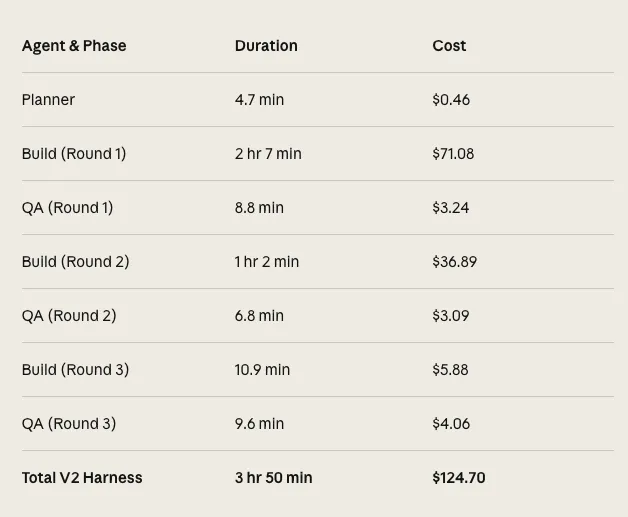
Task: Click the "Build (Round 1)" row label
Action: click(74, 154)
